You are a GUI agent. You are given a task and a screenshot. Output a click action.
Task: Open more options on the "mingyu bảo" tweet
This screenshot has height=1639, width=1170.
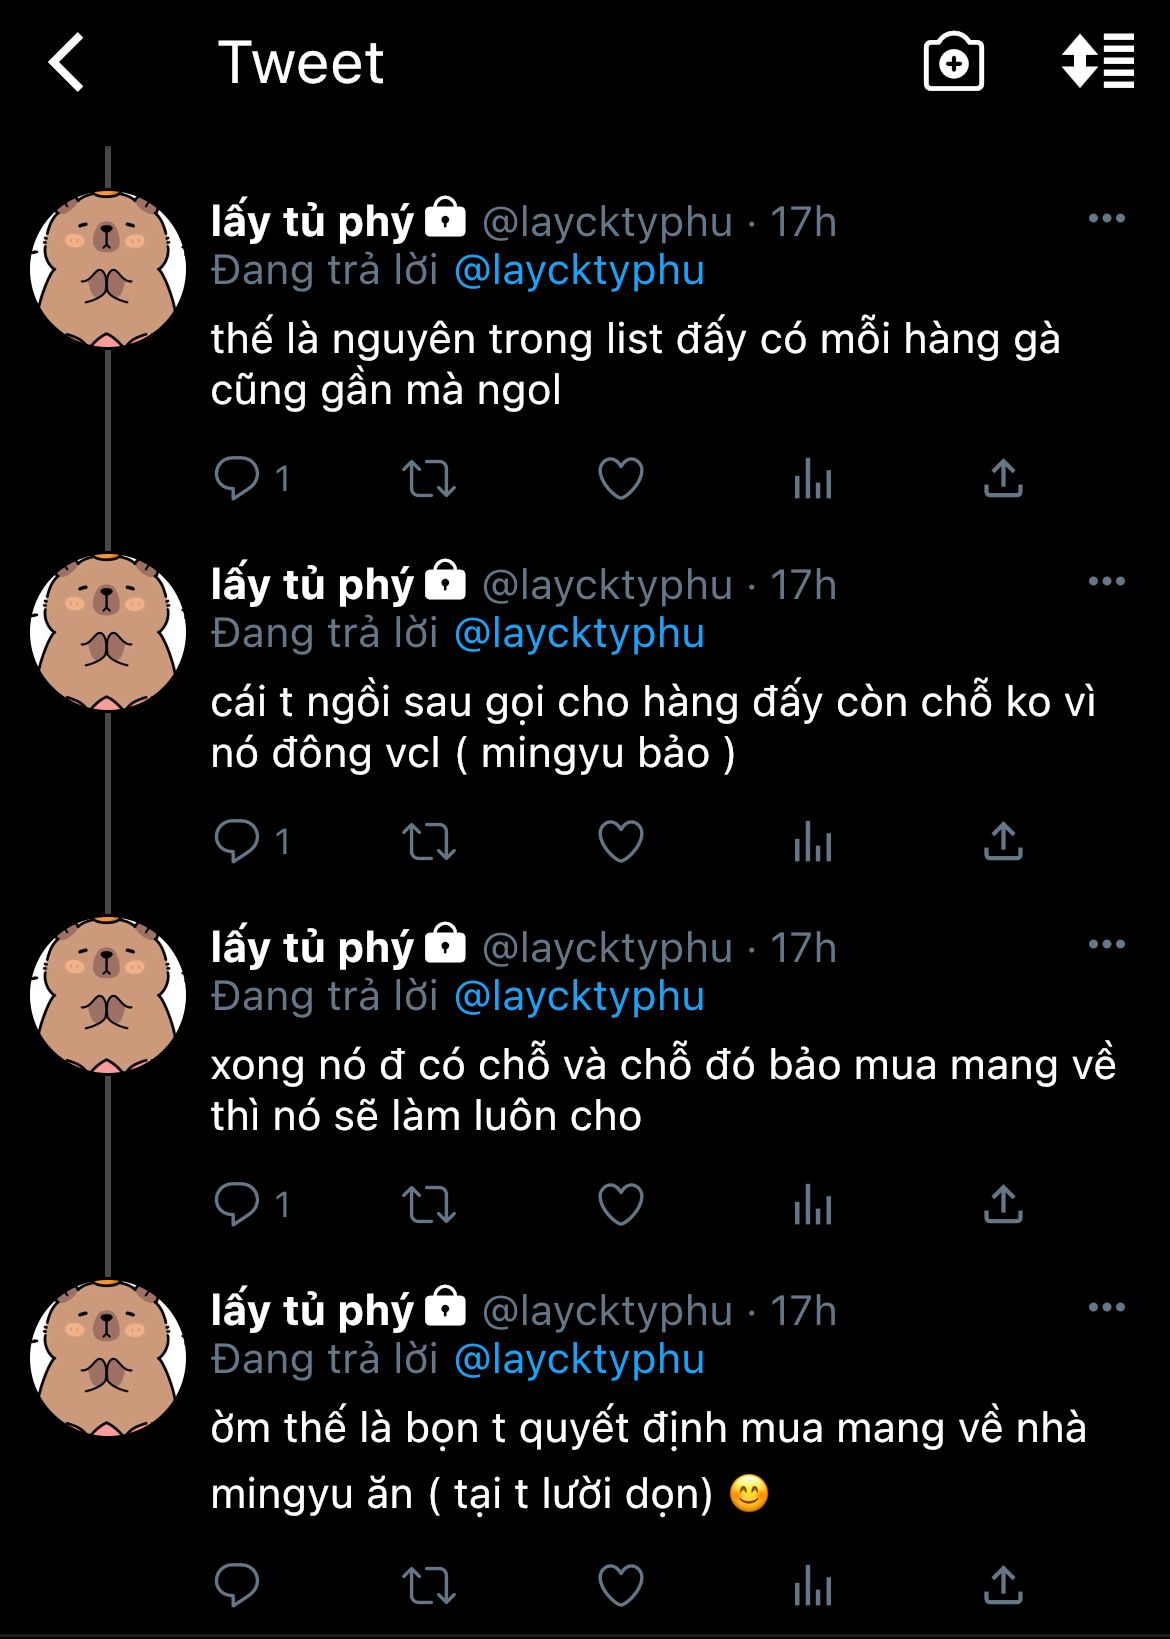[1106, 582]
